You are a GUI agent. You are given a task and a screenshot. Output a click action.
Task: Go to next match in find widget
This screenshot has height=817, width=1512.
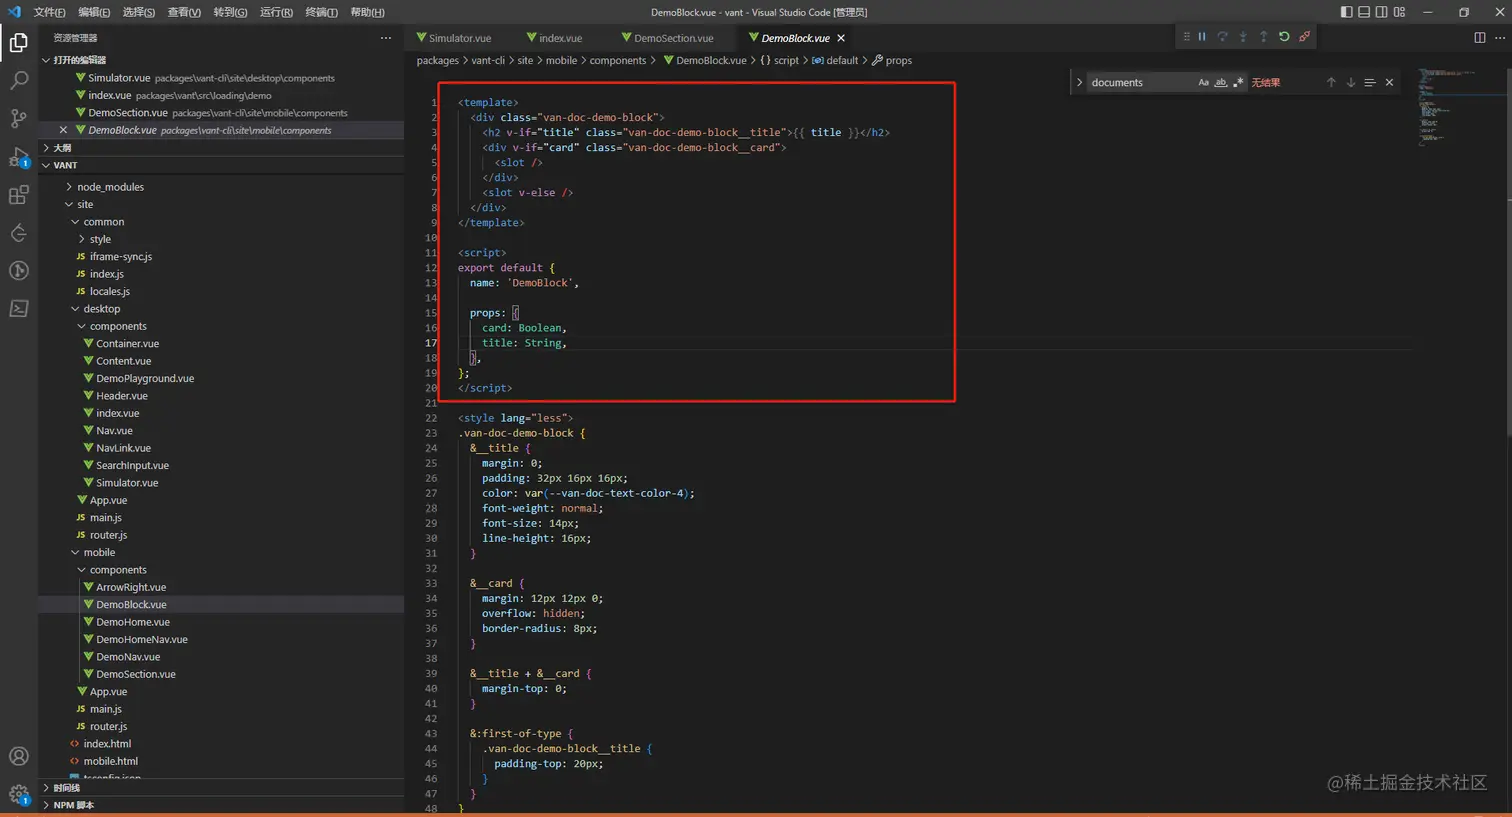point(1350,82)
